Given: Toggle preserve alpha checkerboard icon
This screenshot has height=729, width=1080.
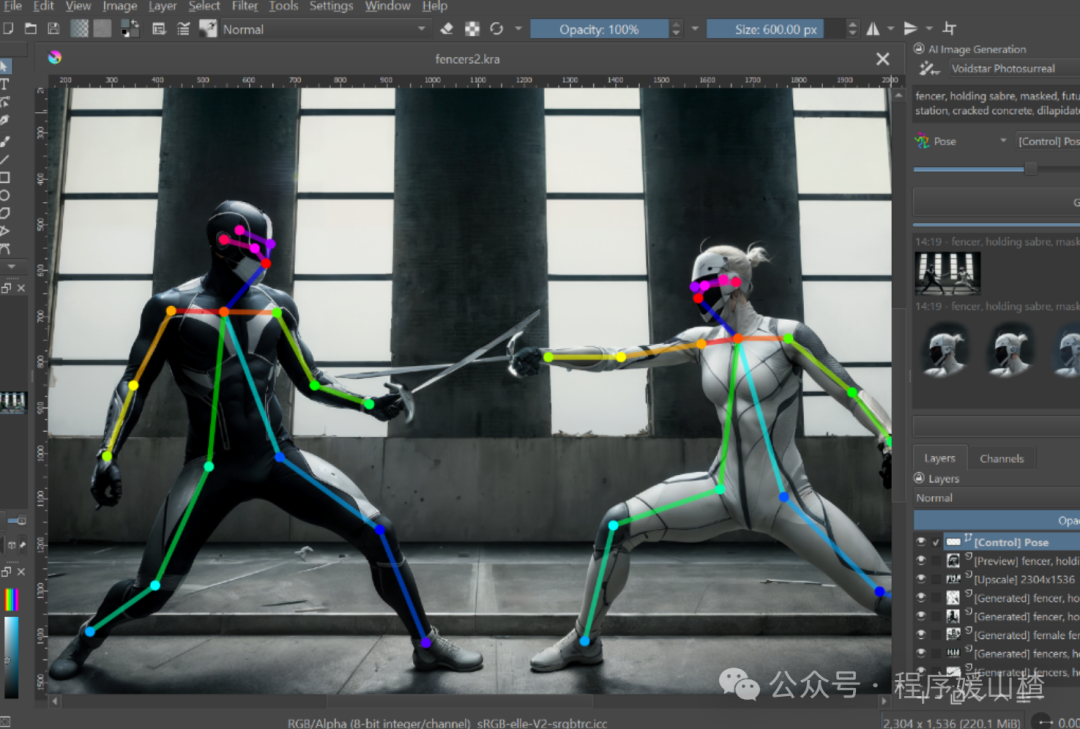Looking at the screenshot, I should tap(472, 29).
